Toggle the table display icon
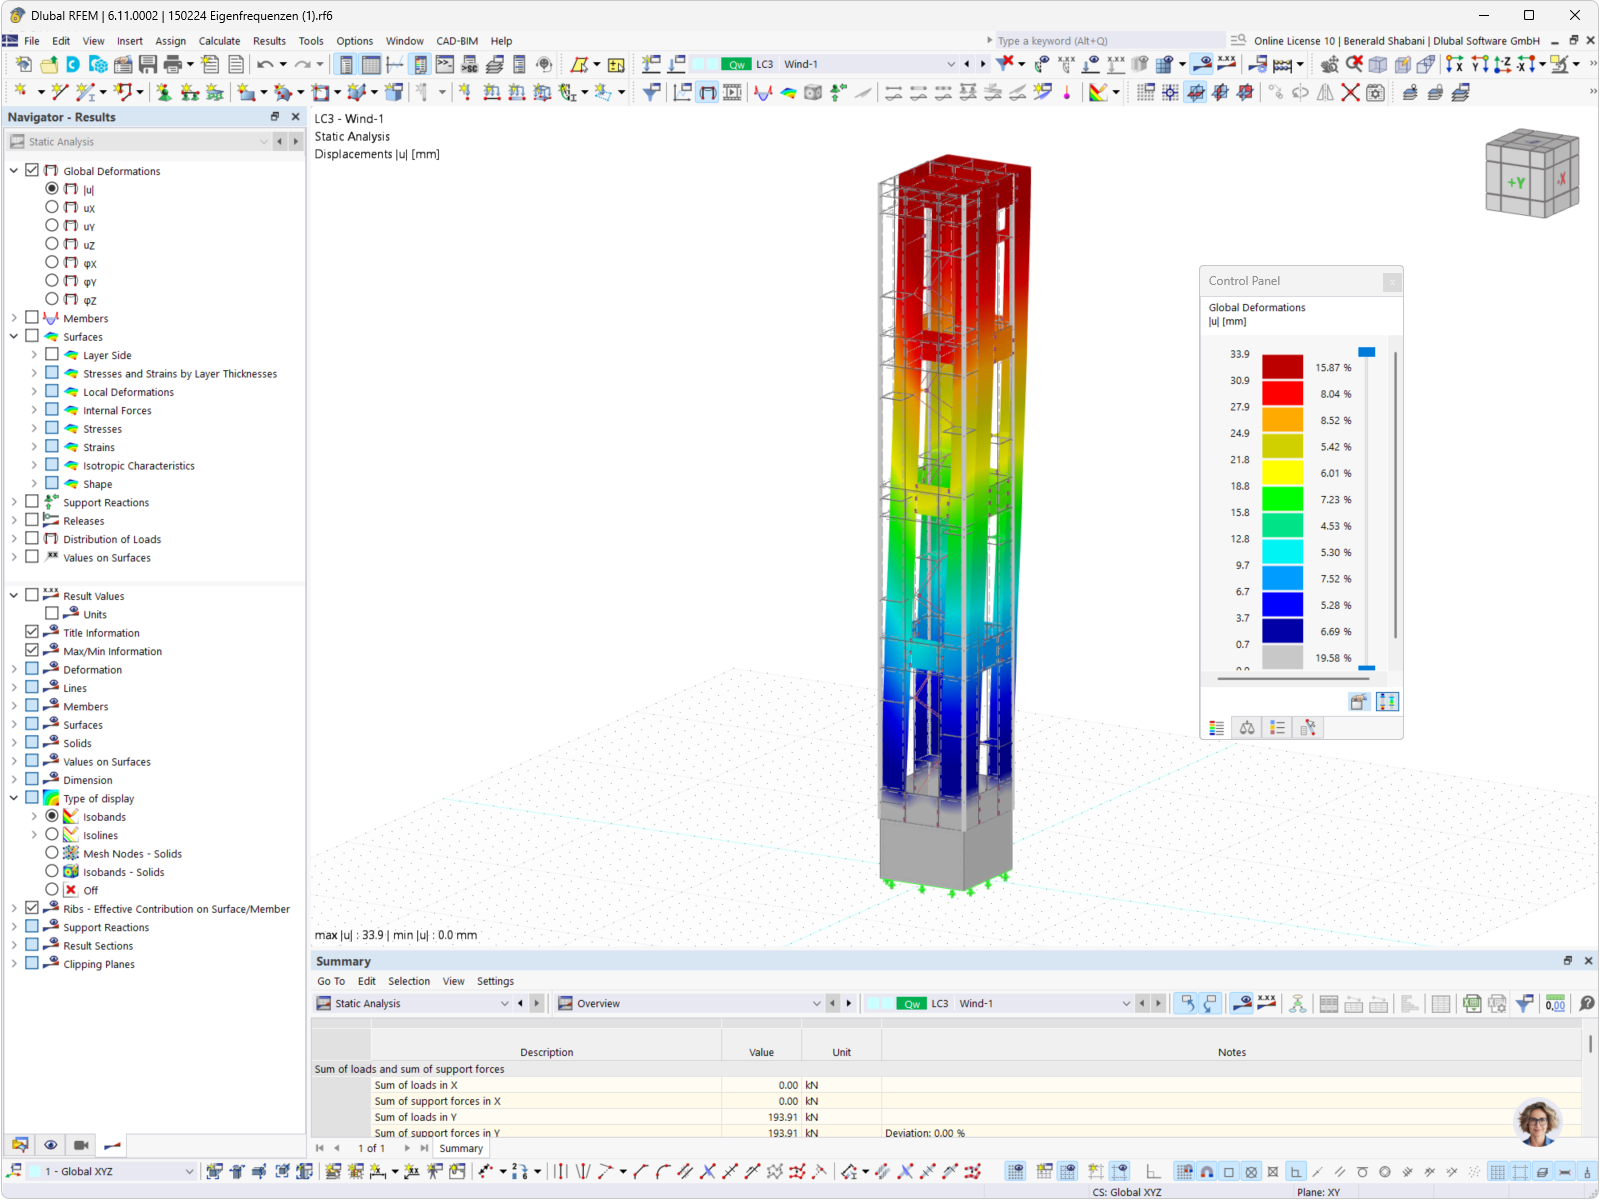 pyautogui.click(x=371, y=64)
